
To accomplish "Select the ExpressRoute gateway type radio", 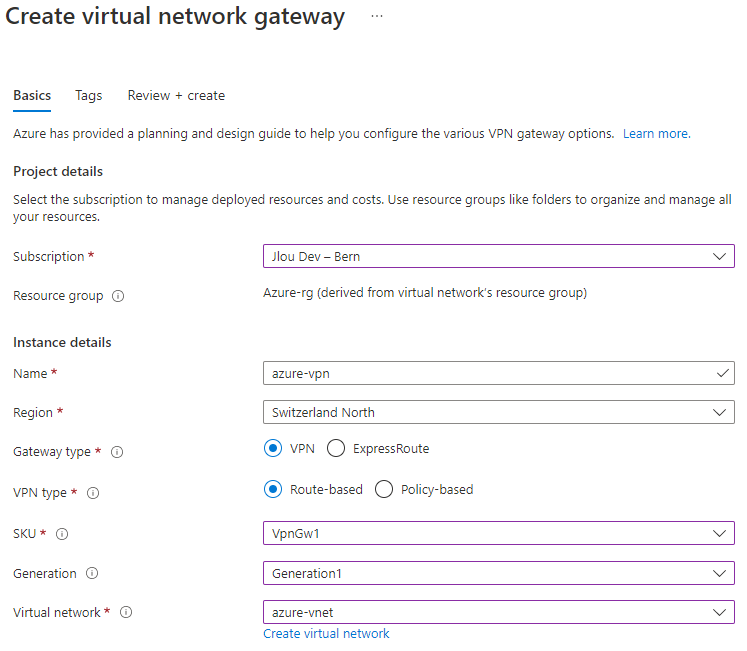I will click(336, 448).
